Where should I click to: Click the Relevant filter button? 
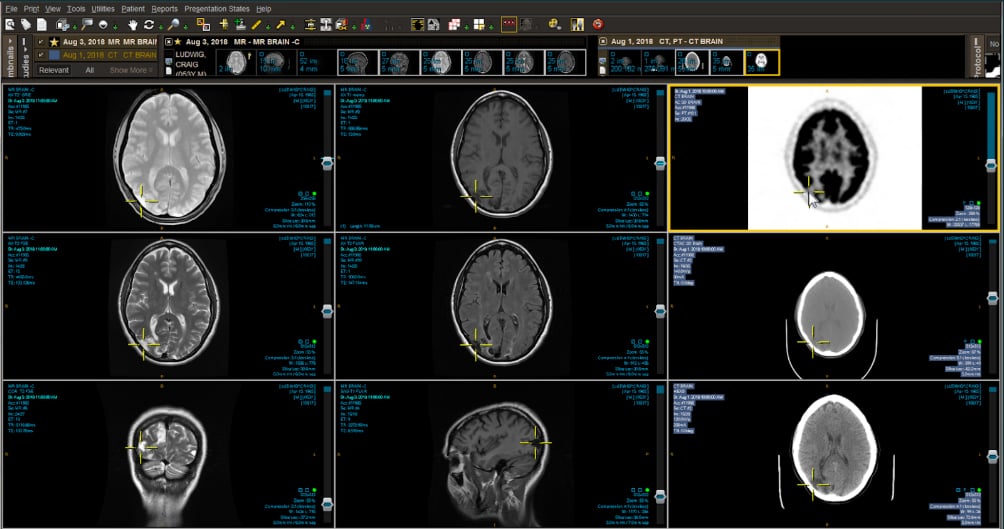[53, 70]
